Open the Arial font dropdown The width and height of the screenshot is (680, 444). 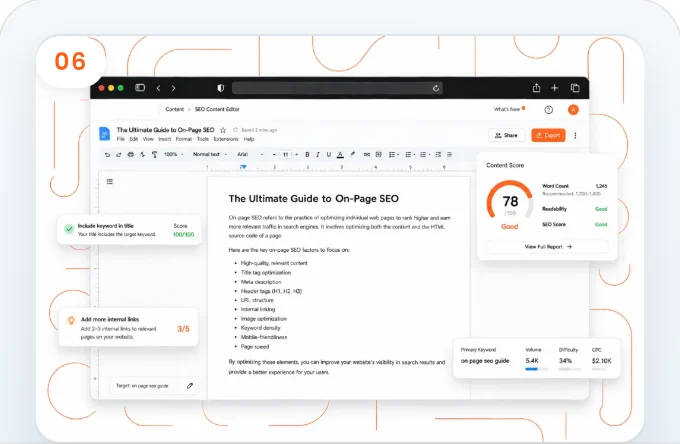250,154
